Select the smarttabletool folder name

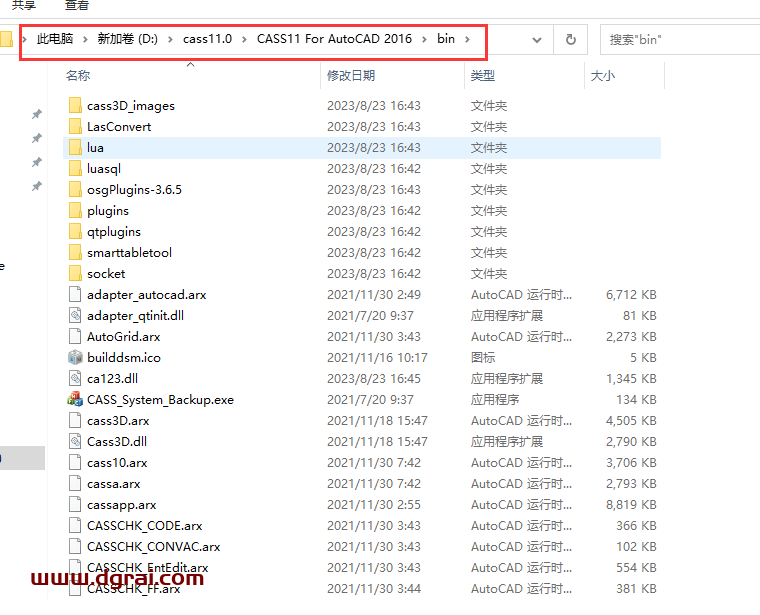point(129,252)
